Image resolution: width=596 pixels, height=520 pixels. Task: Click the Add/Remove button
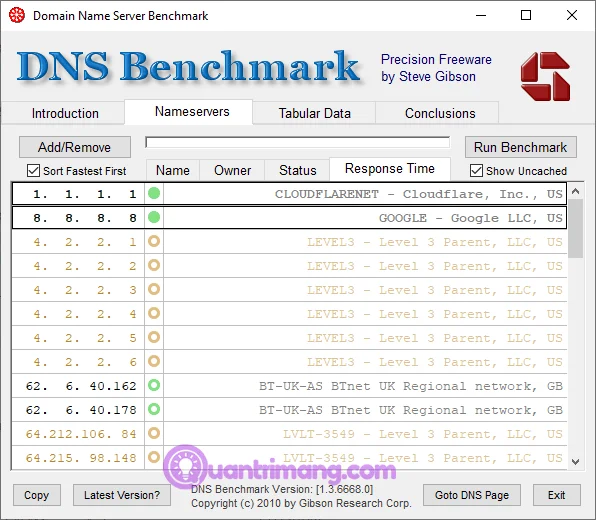point(75,147)
